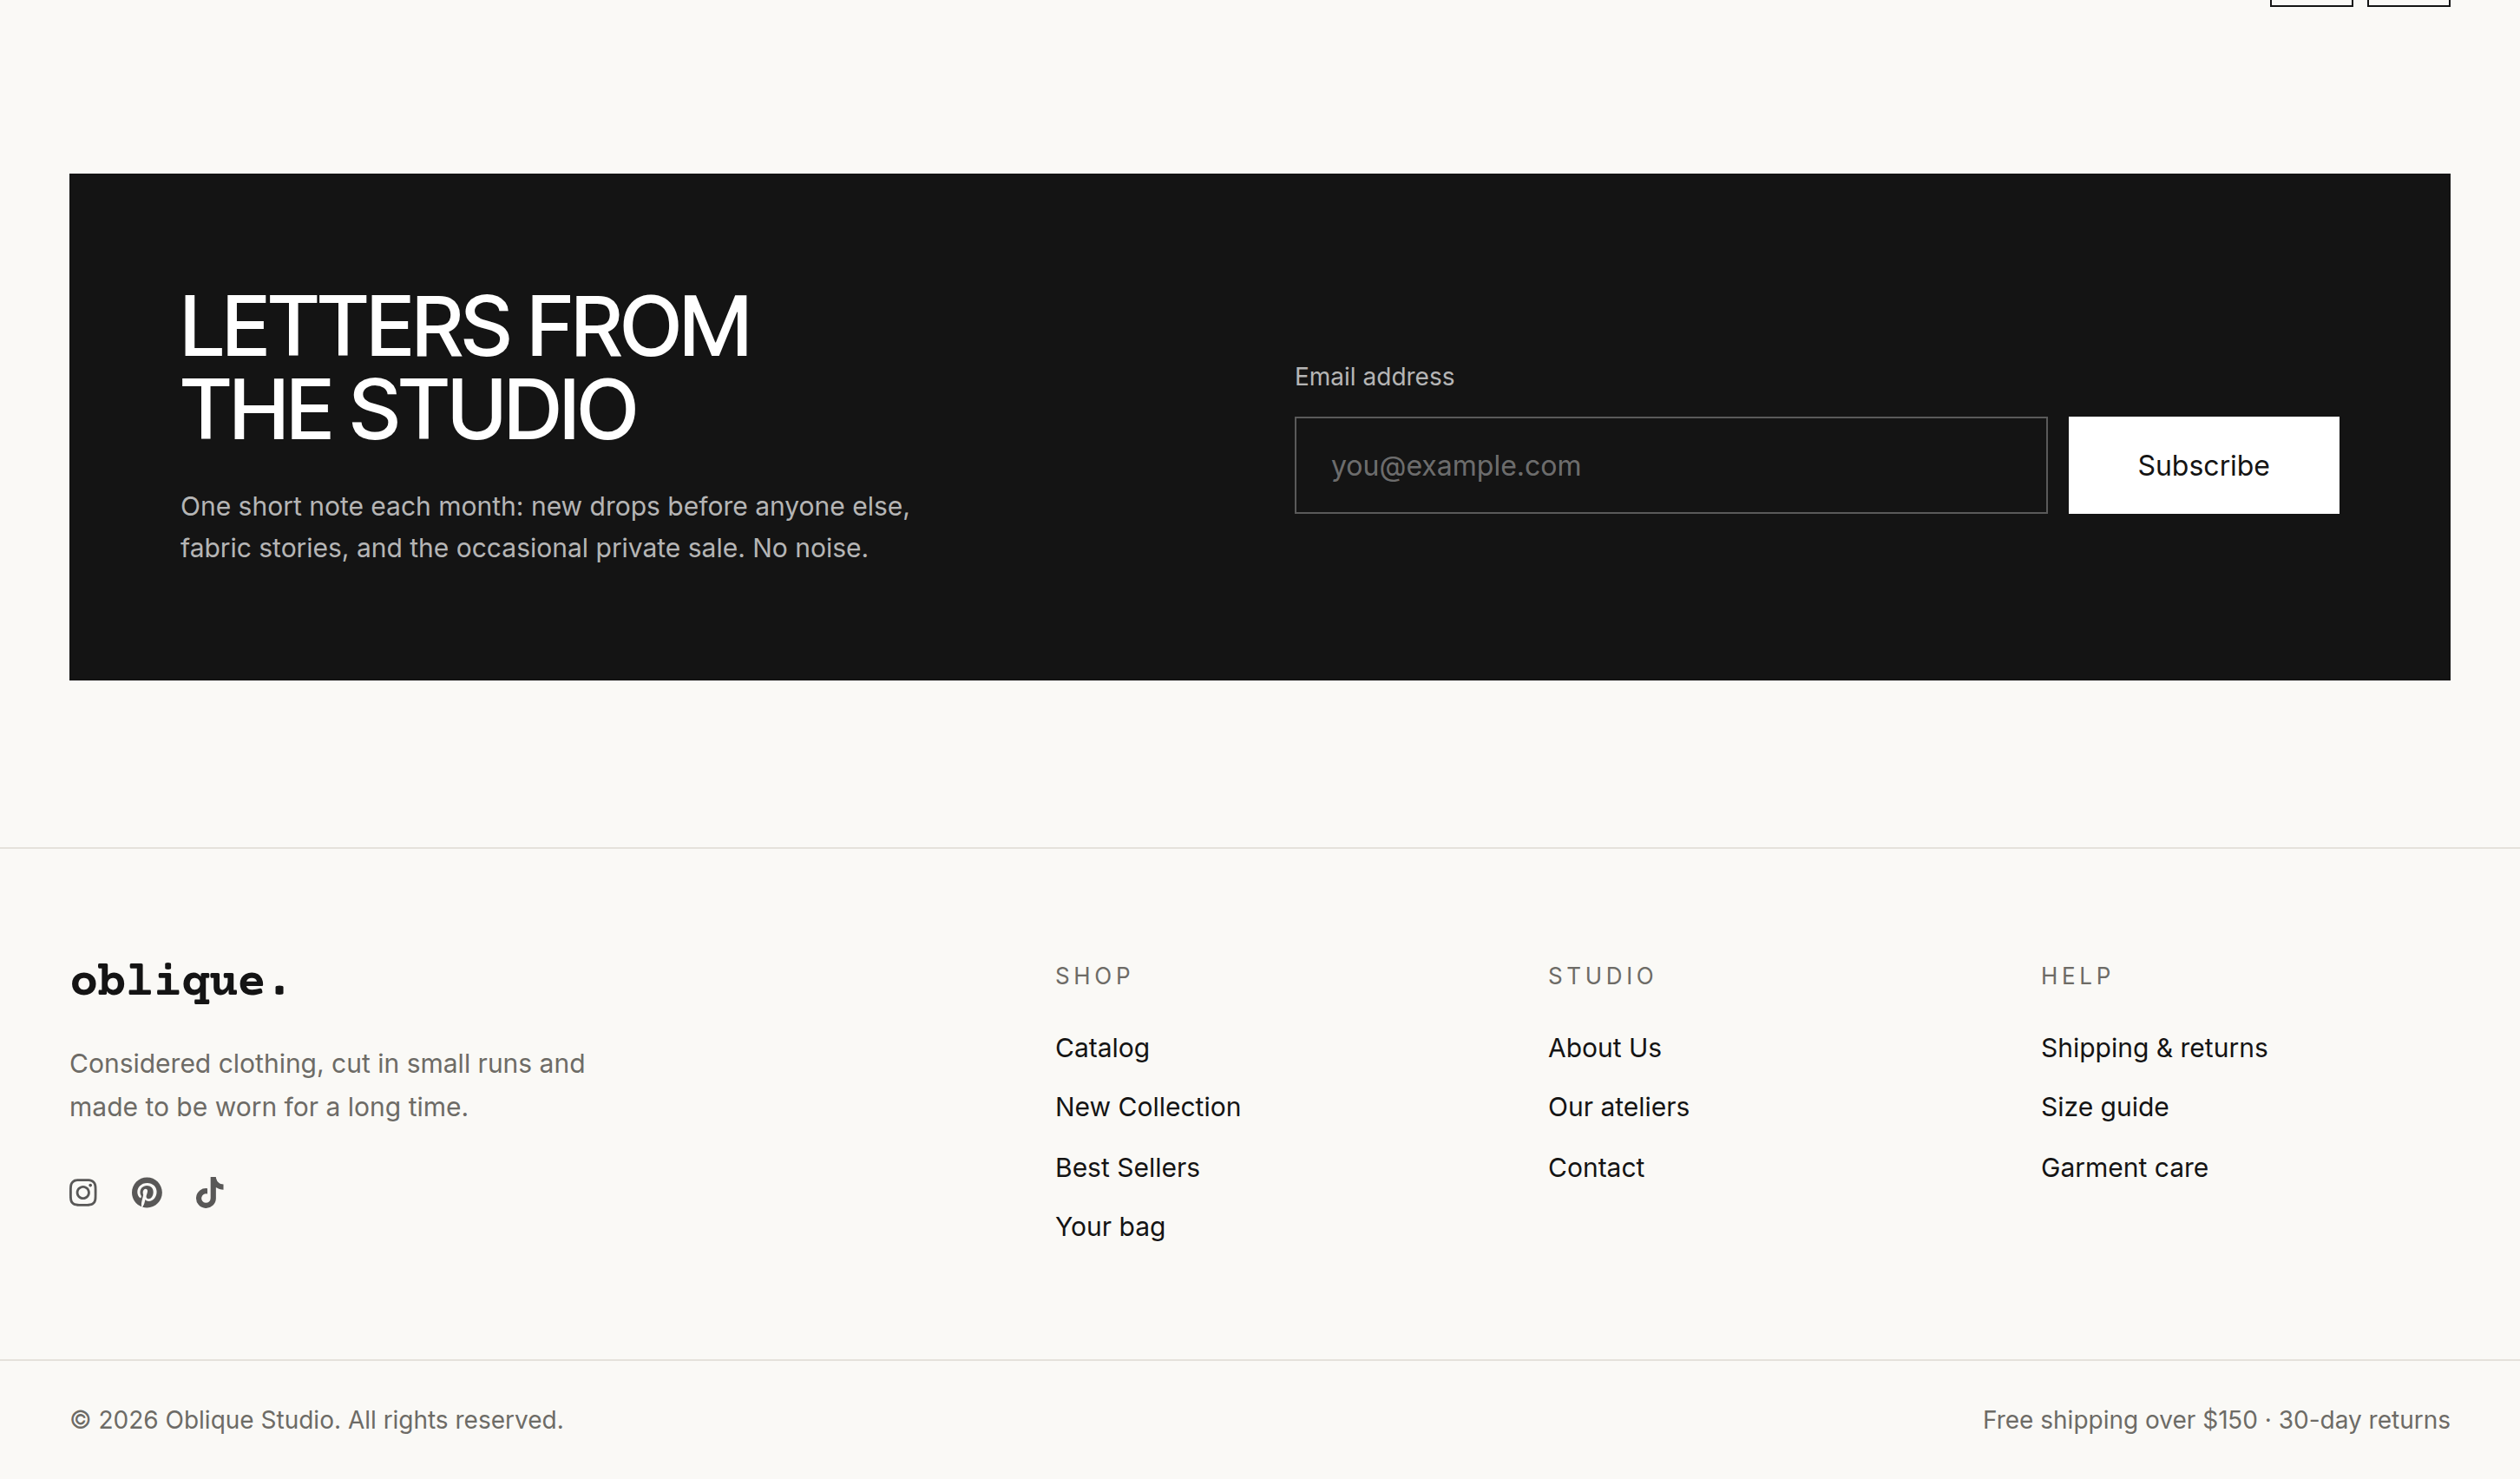Open Your bag link
2520x1479 pixels.
pyautogui.click(x=1110, y=1227)
